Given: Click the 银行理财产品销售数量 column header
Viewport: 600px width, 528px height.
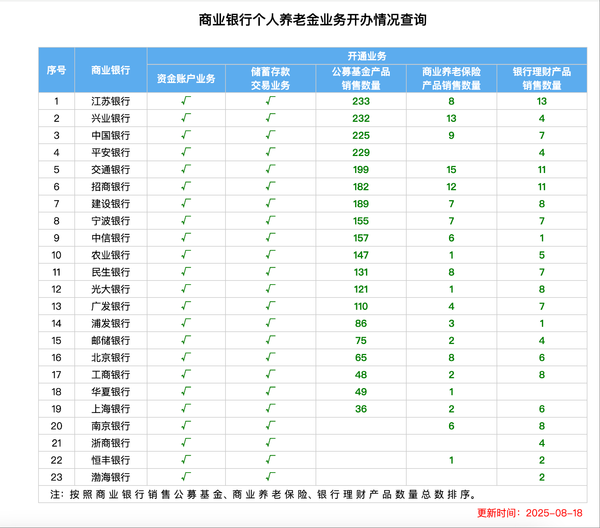Looking at the screenshot, I should 542,79.
